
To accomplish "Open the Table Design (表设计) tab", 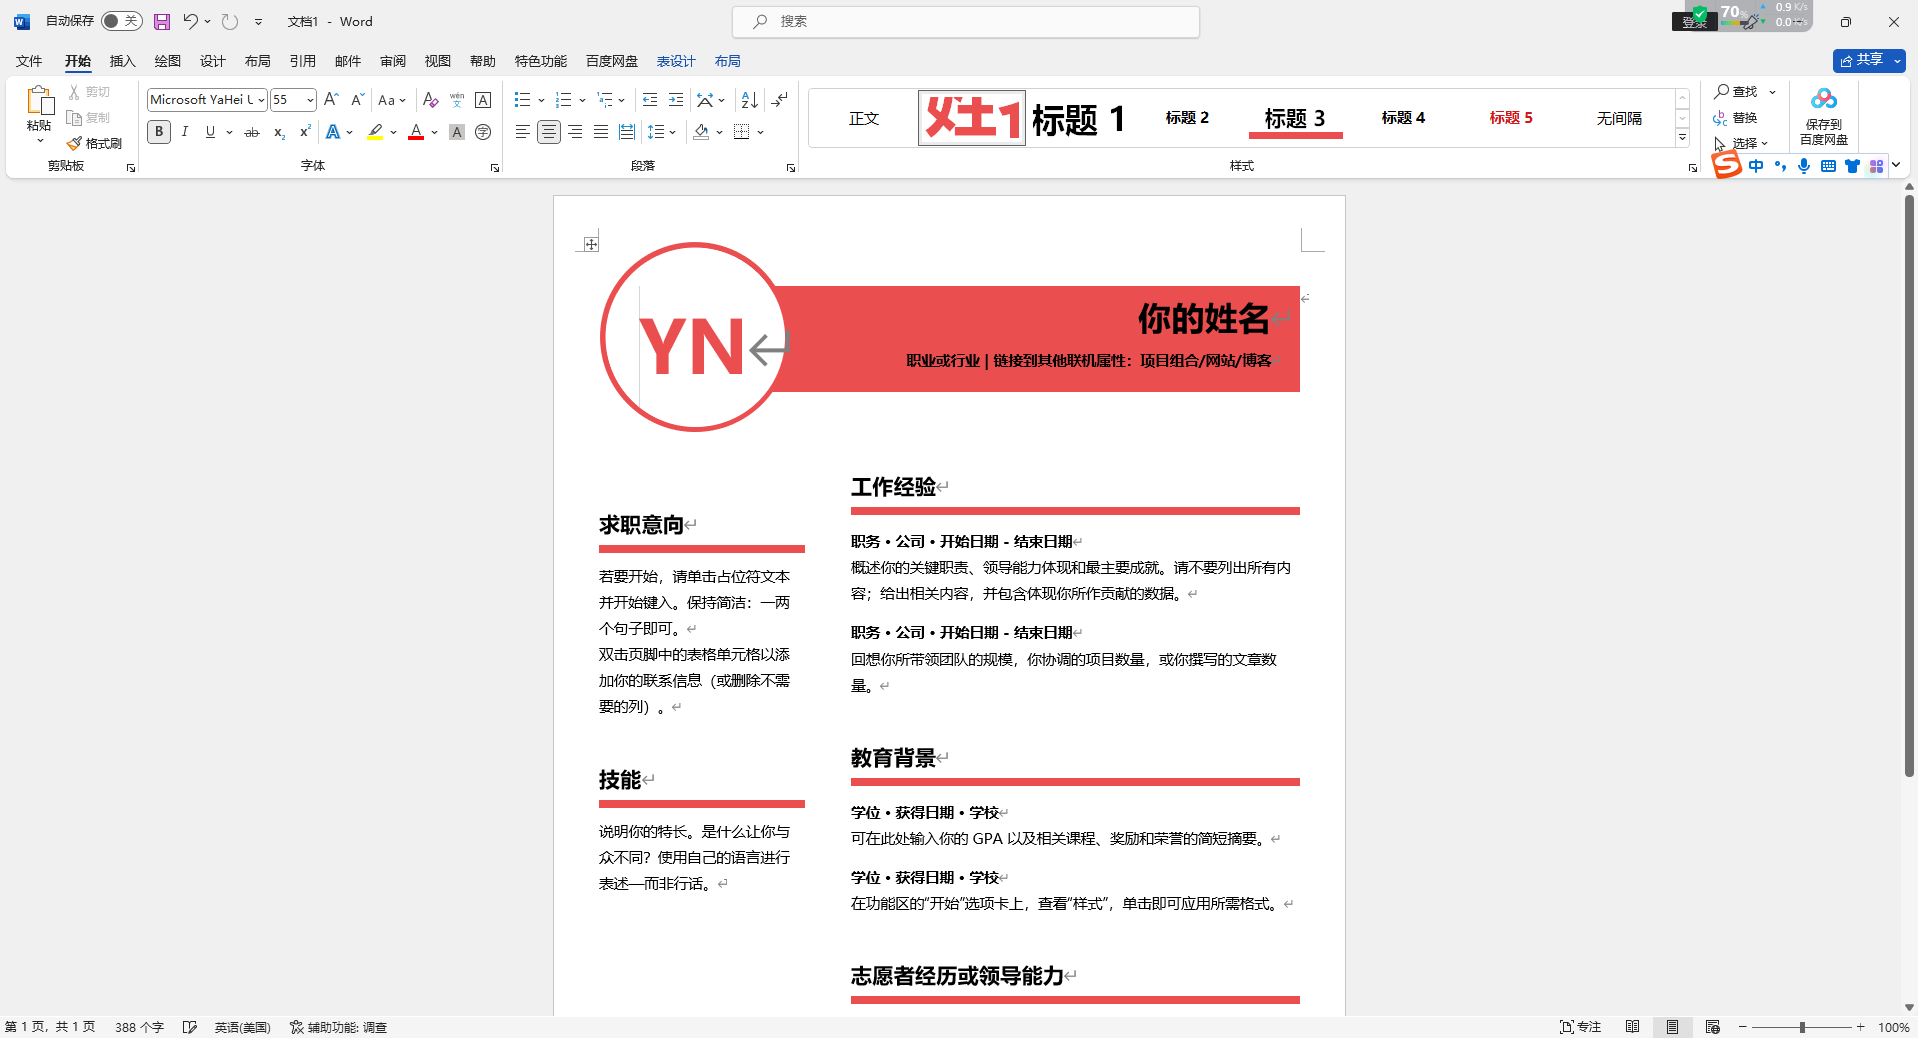I will pos(676,61).
